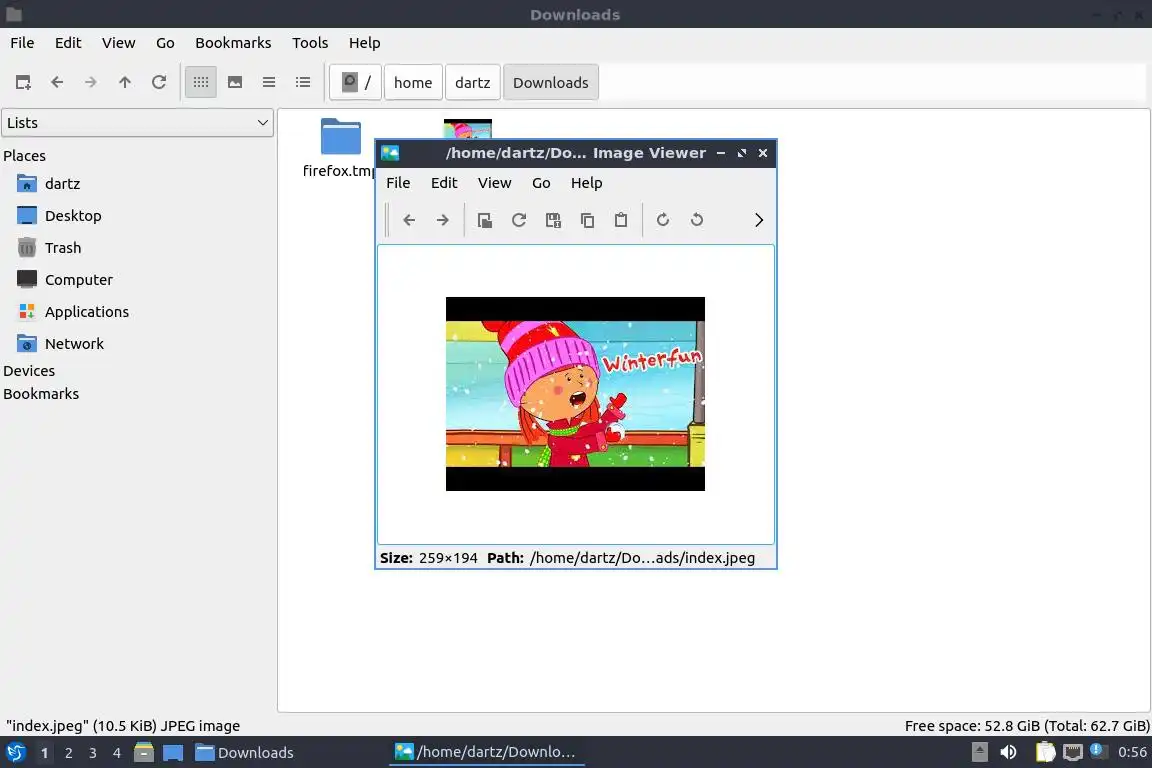This screenshot has height=768, width=1152.
Task: Click the Save As icon in Image Viewer
Action: click(553, 220)
